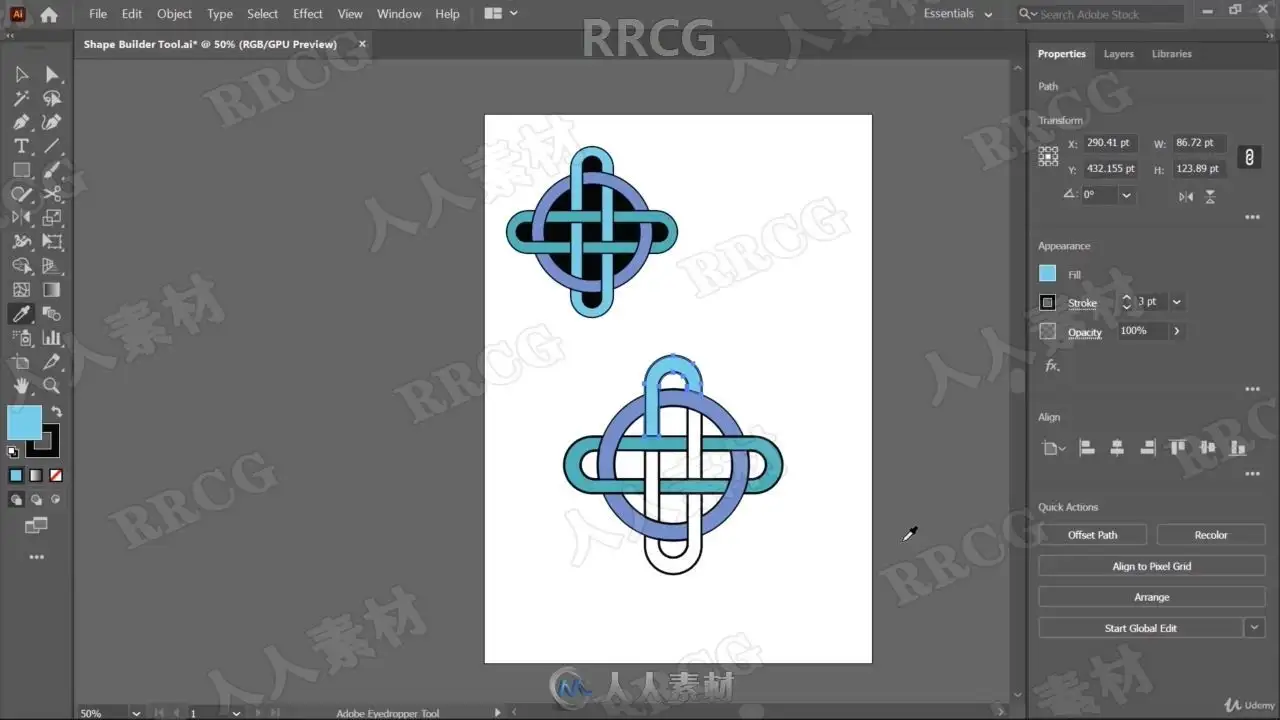The image size is (1280, 720).
Task: Open the Effect menu
Action: pyautogui.click(x=308, y=14)
